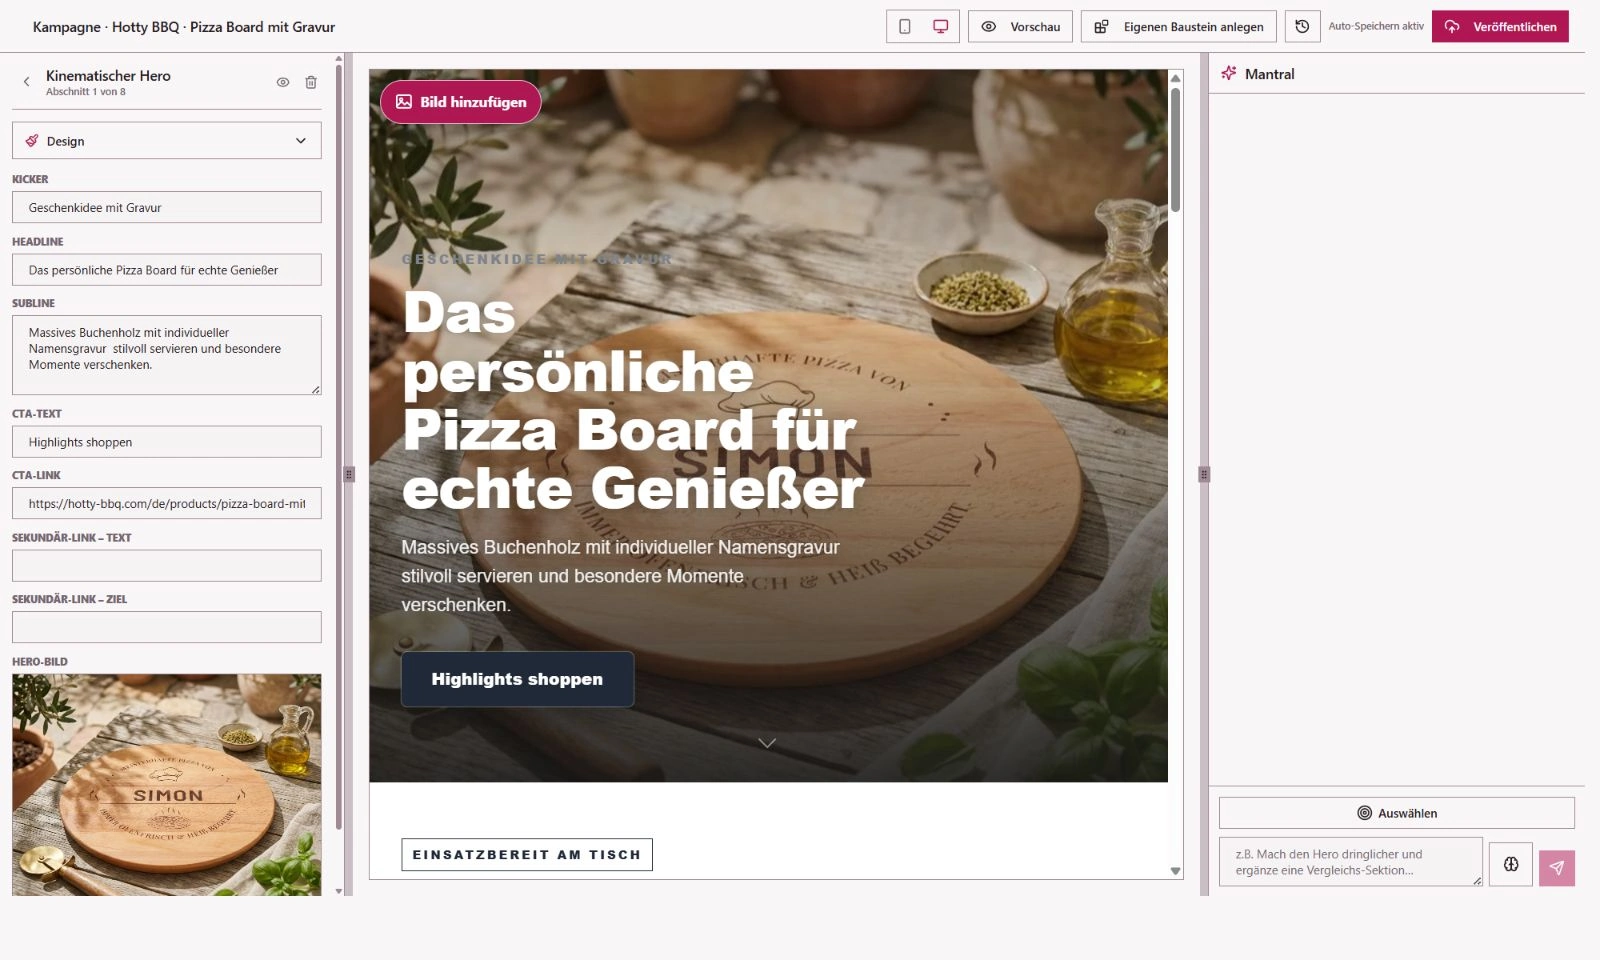Select the 'Einsatzbereit am Tisch' label

click(x=527, y=855)
